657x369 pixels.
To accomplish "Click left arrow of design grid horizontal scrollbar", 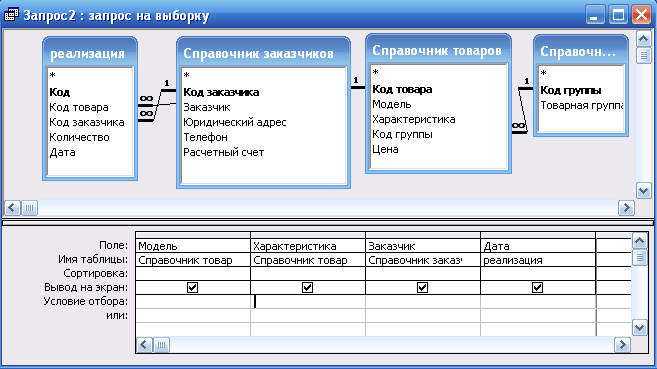I will pyautogui.click(x=144, y=345).
